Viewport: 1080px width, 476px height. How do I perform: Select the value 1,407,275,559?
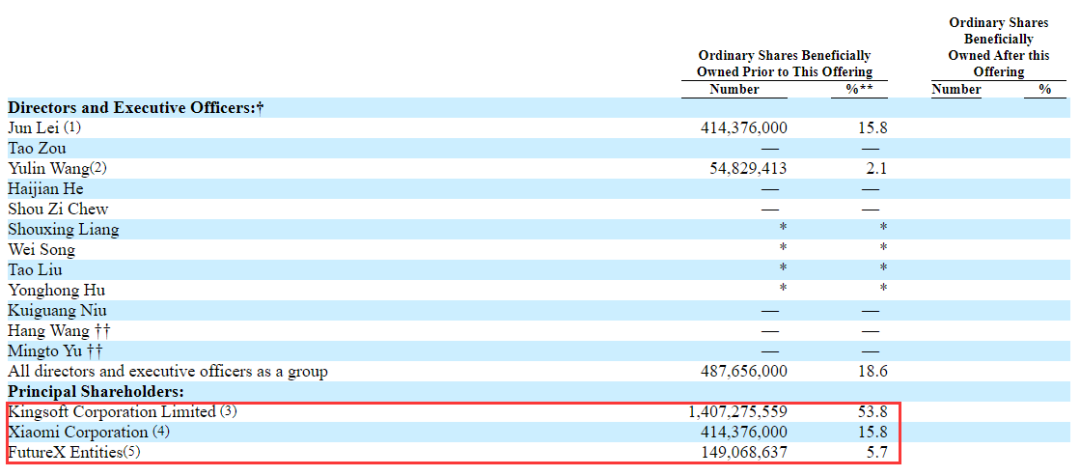738,412
